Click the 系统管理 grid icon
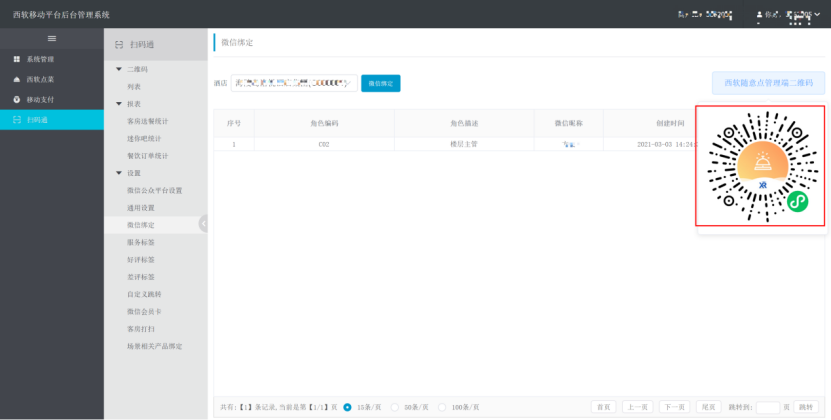 [x=16, y=59]
